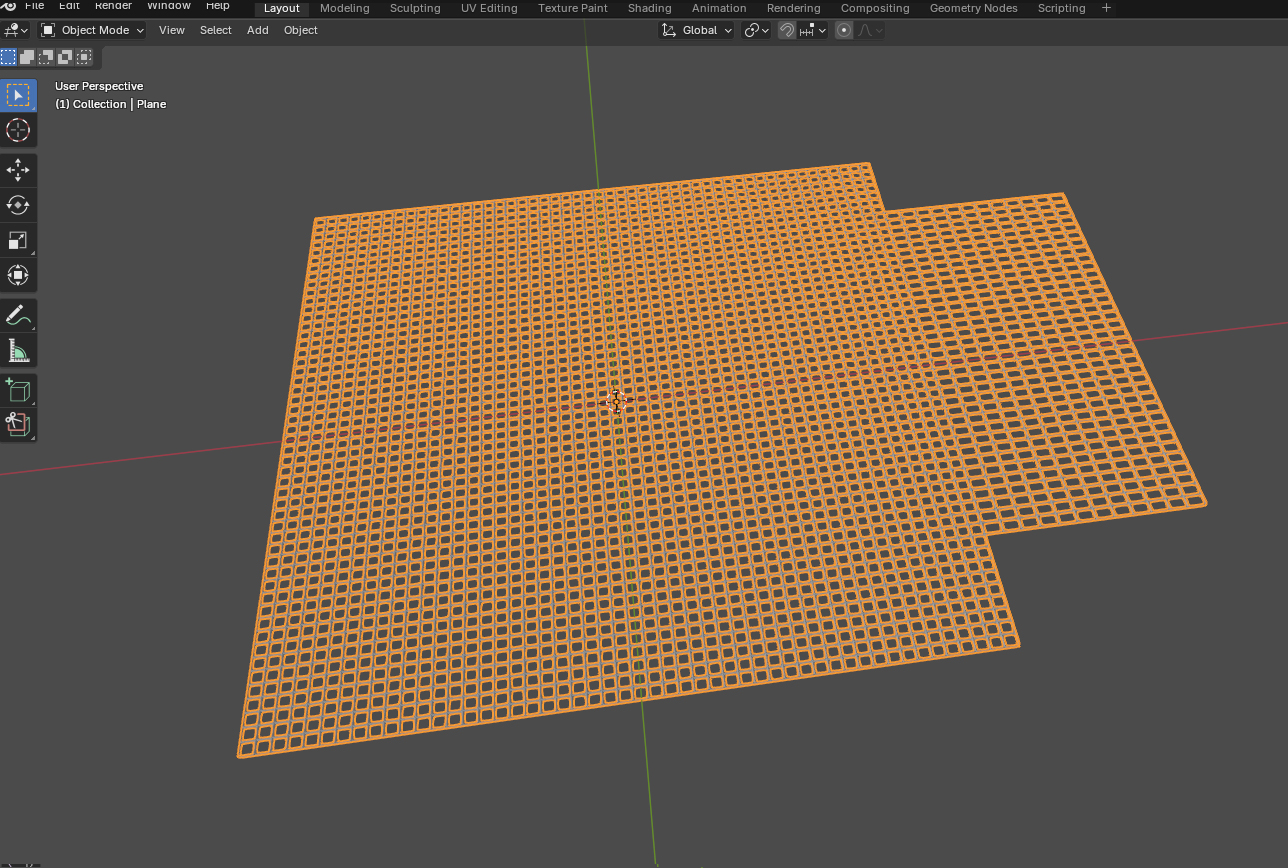1288x868 pixels.
Task: Open the snapping options dropdown
Action: point(813,30)
